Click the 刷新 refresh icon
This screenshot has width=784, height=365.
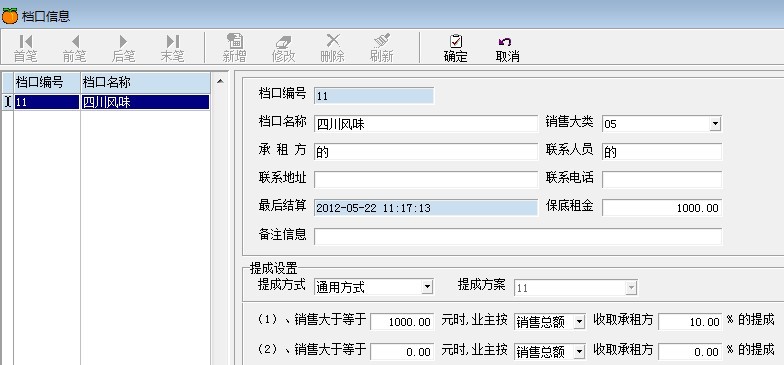(x=382, y=48)
